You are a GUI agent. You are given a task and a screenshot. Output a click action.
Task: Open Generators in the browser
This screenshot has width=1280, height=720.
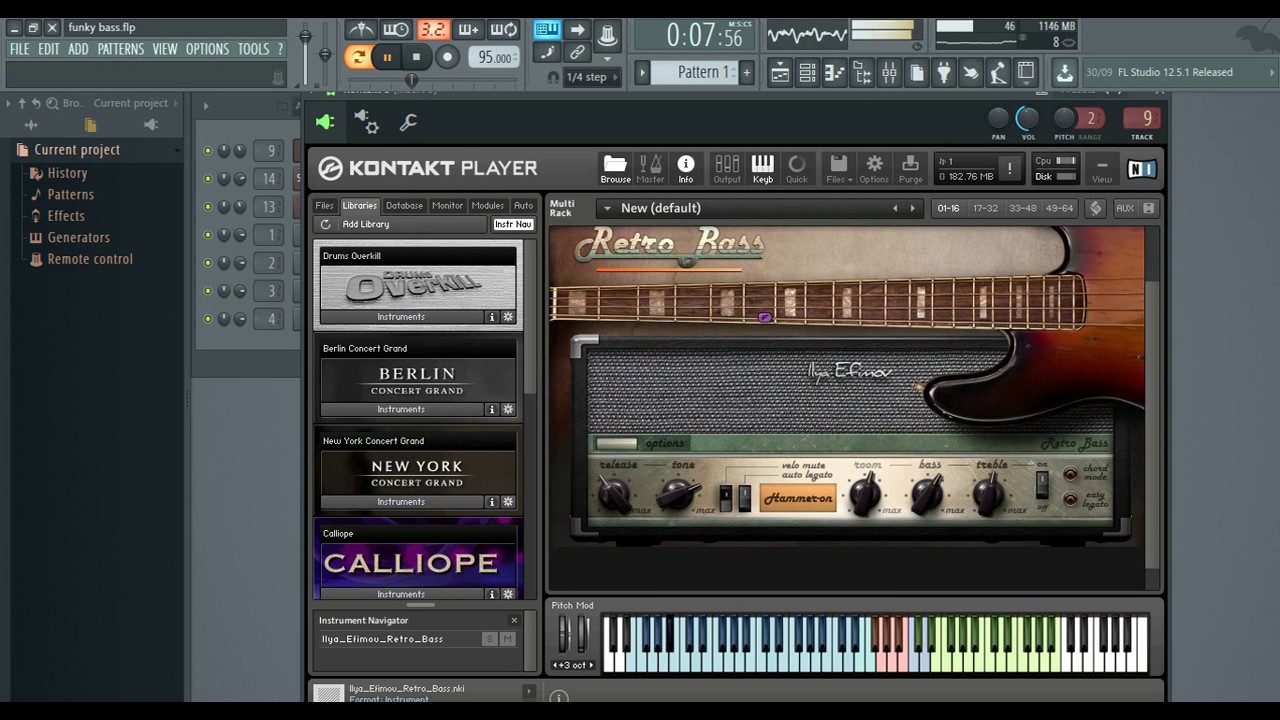tap(78, 238)
